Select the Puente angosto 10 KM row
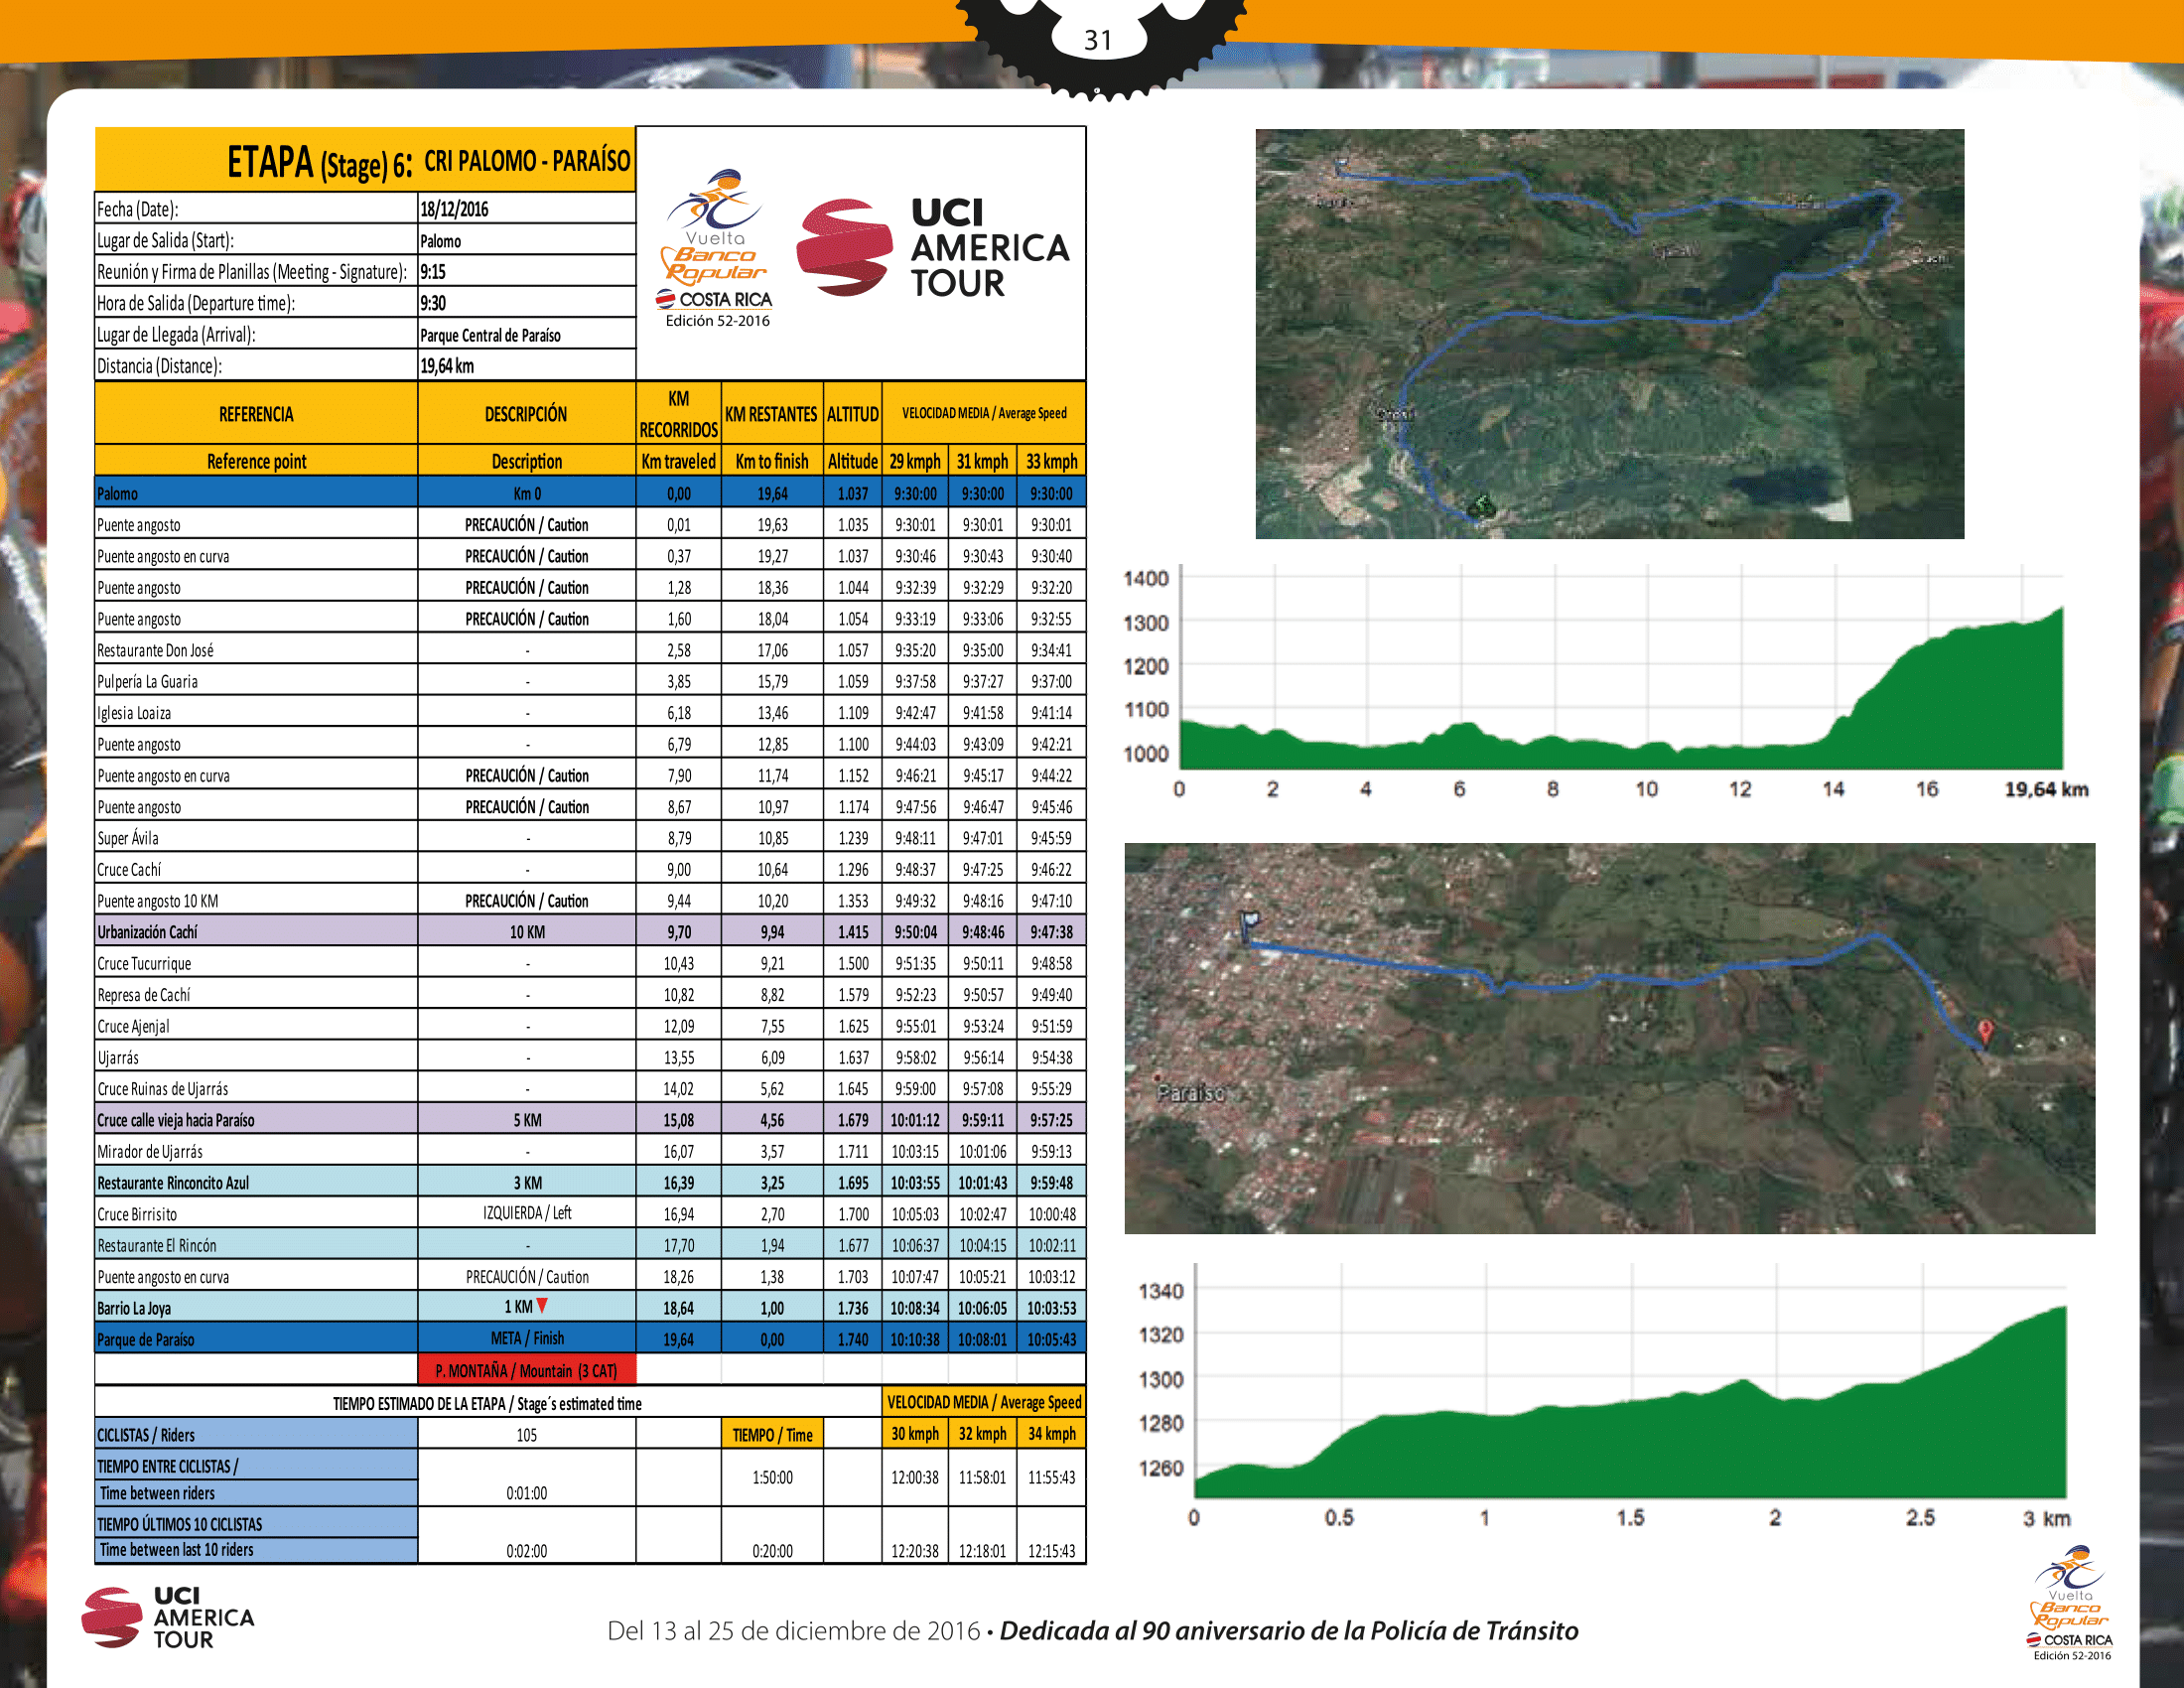Viewport: 2184px width, 1688px height. (x=590, y=901)
